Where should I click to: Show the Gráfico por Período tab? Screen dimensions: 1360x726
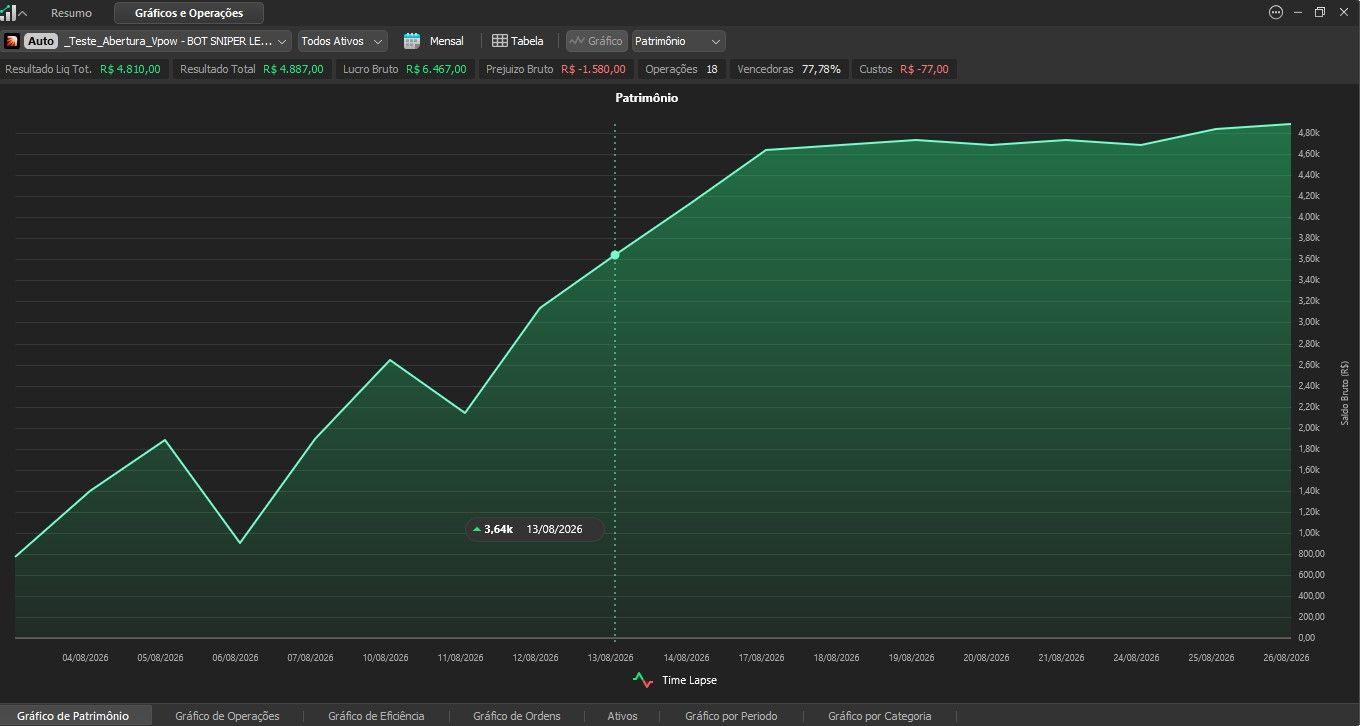731,716
